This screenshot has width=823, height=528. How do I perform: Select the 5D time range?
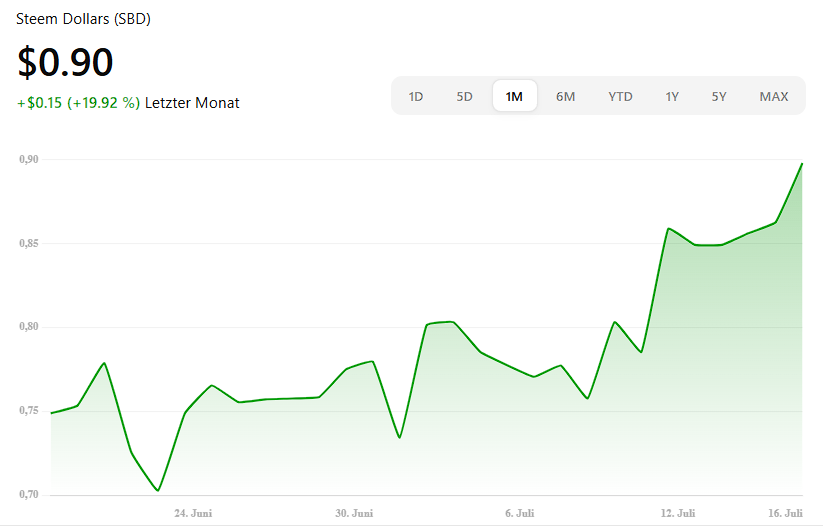pyautogui.click(x=465, y=97)
